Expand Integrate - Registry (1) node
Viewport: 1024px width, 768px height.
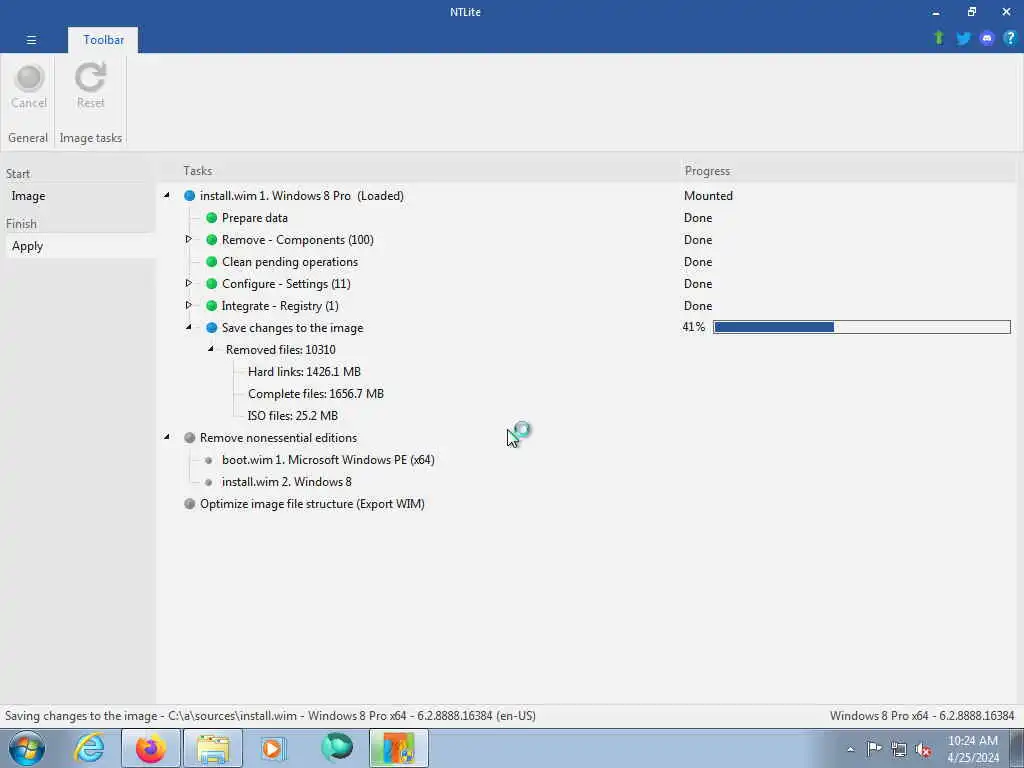coord(189,305)
